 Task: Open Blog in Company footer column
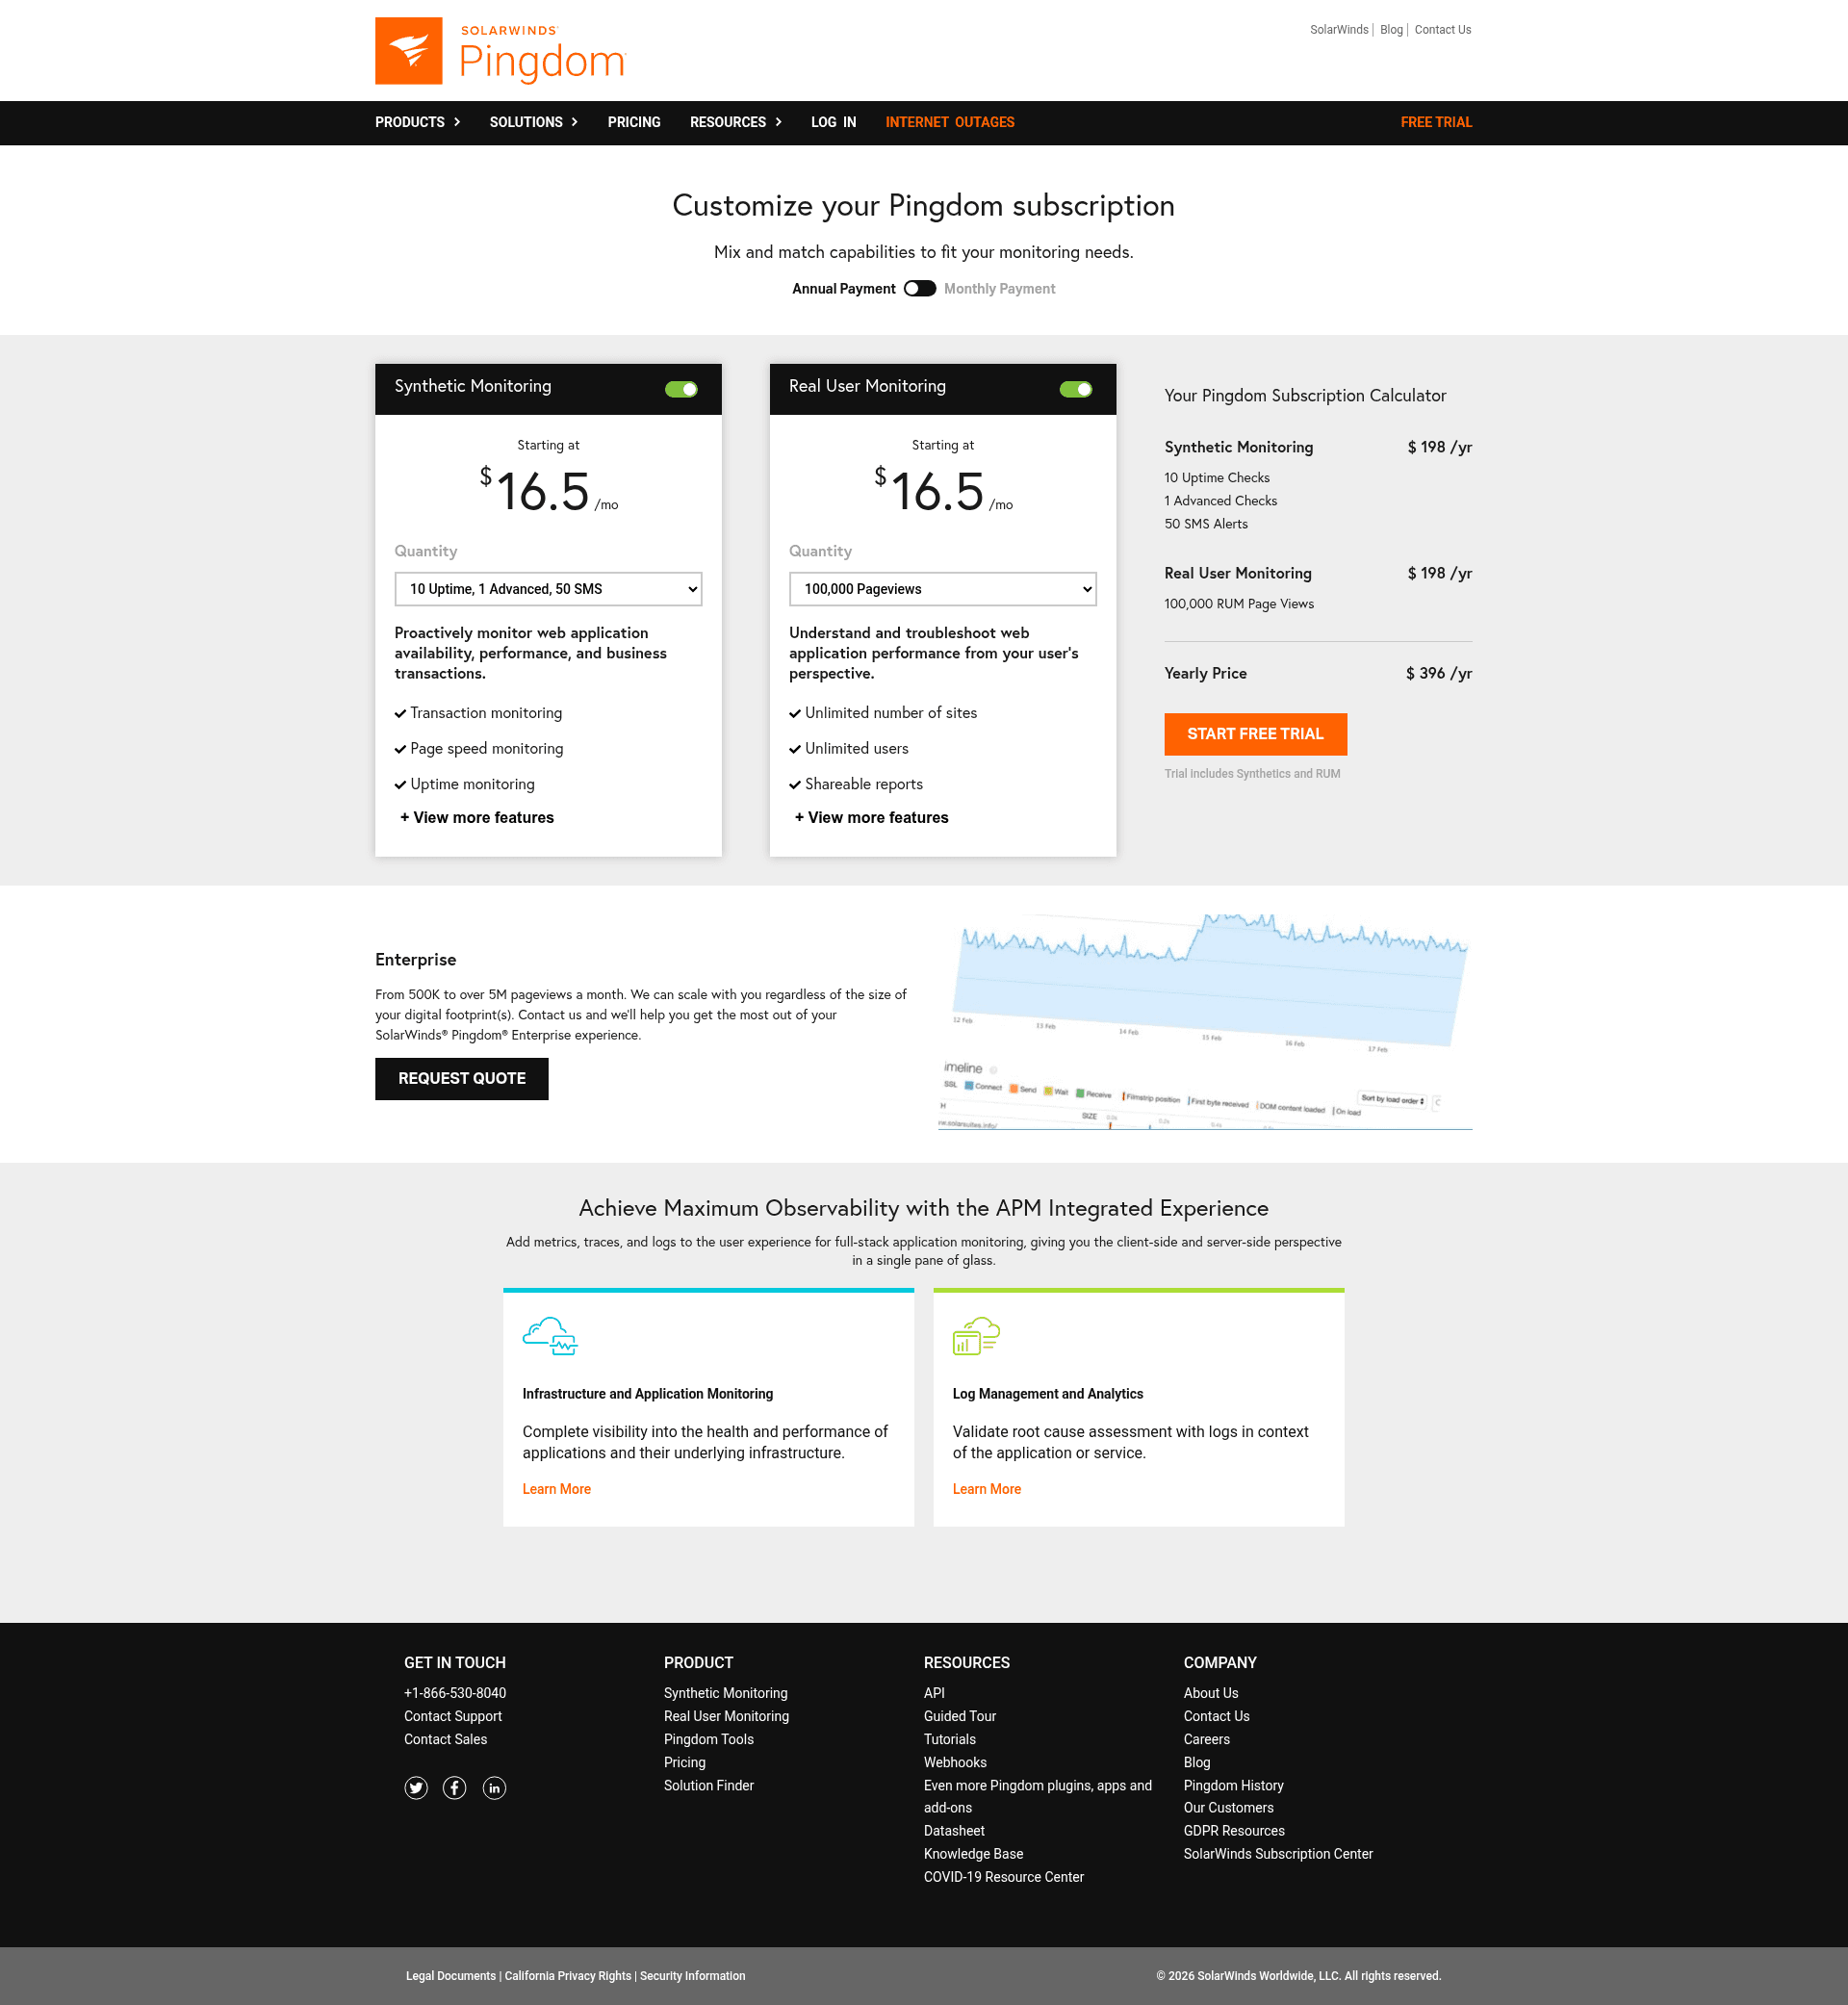(1197, 1762)
